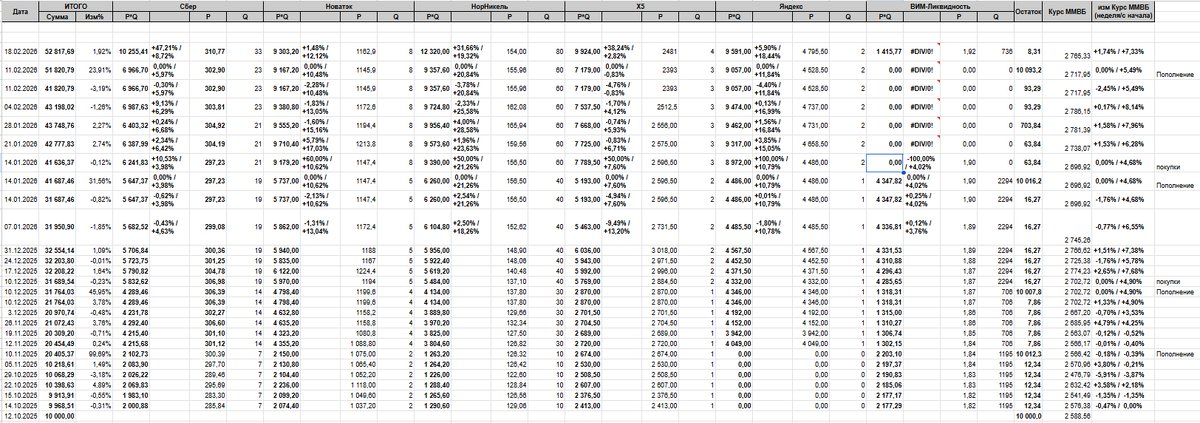Select the date cell 12.10.2025
The height and width of the screenshot is (423, 1200).
(x=20, y=418)
